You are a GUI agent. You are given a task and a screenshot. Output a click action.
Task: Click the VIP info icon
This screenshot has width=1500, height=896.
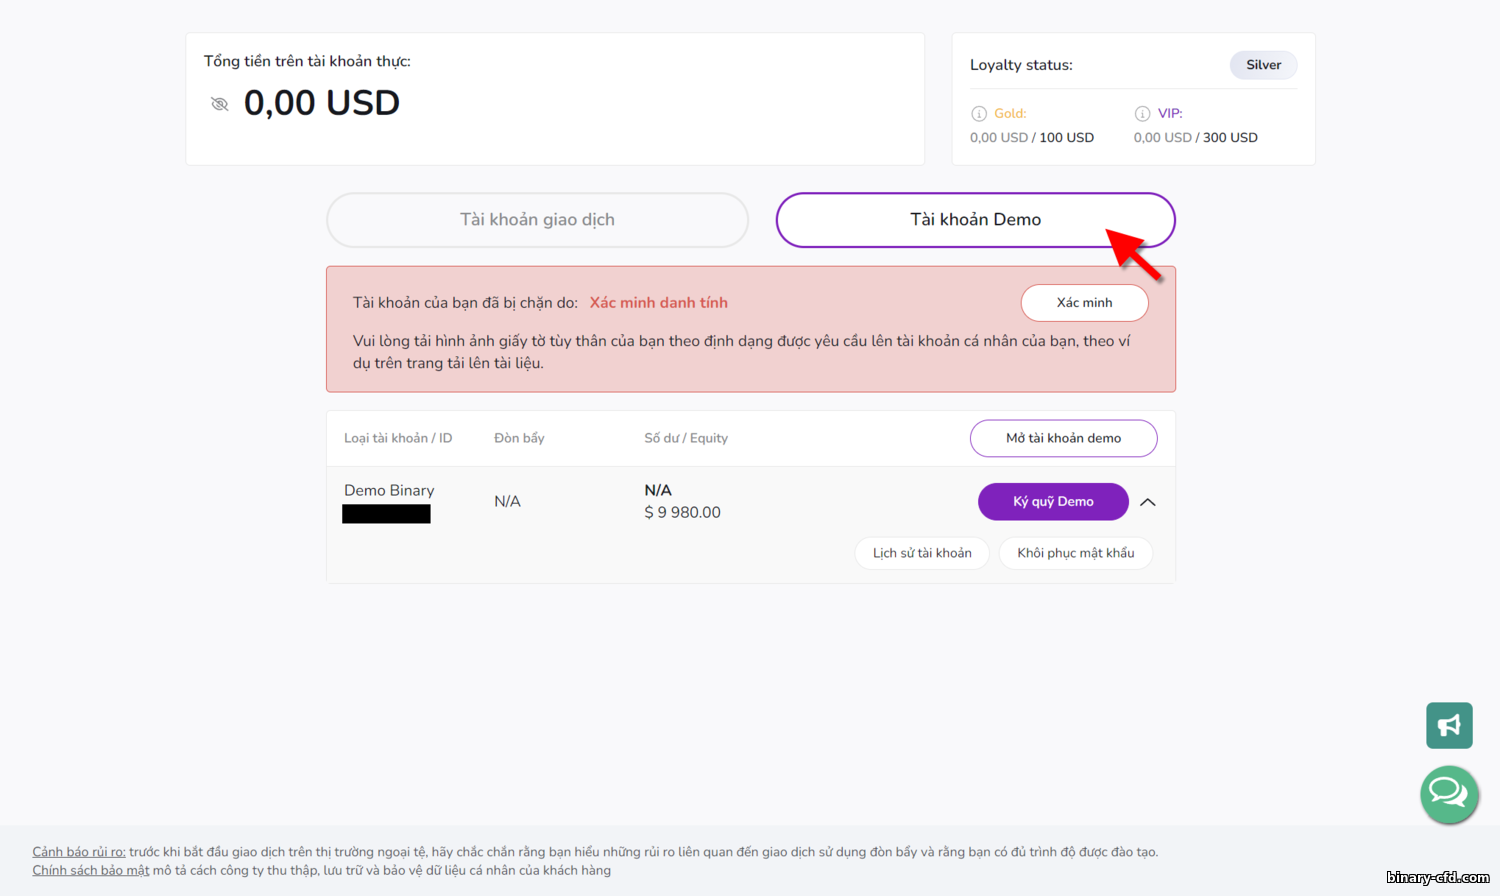click(x=1142, y=114)
